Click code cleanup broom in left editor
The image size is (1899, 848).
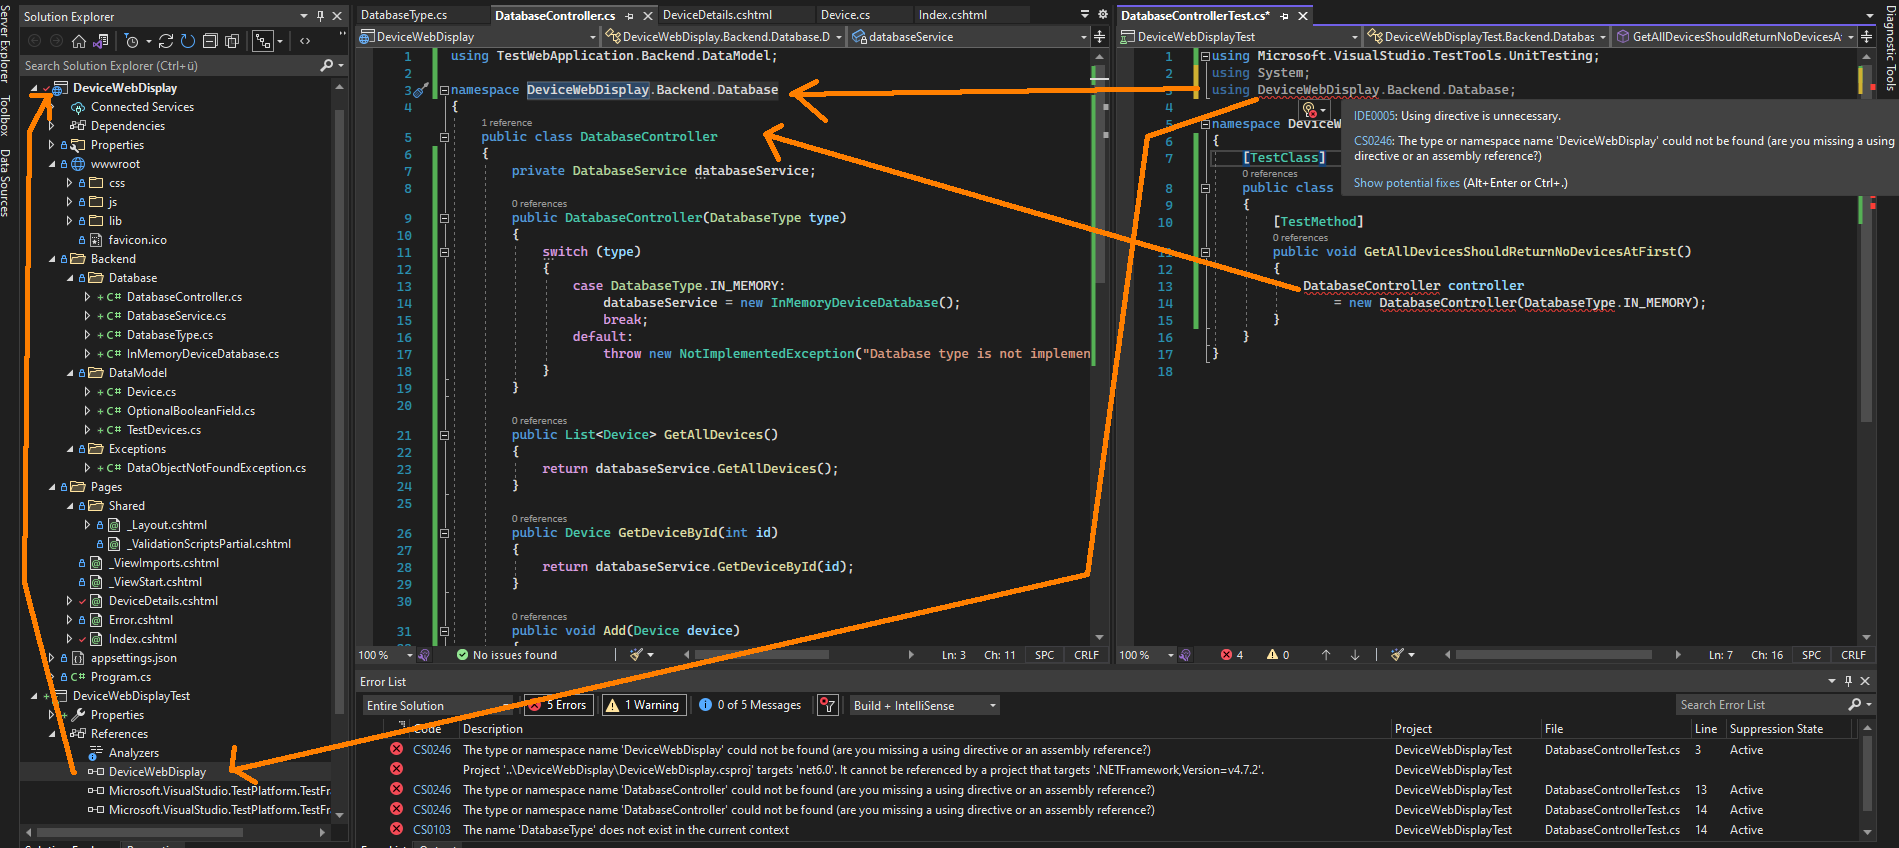pyautogui.click(x=636, y=655)
